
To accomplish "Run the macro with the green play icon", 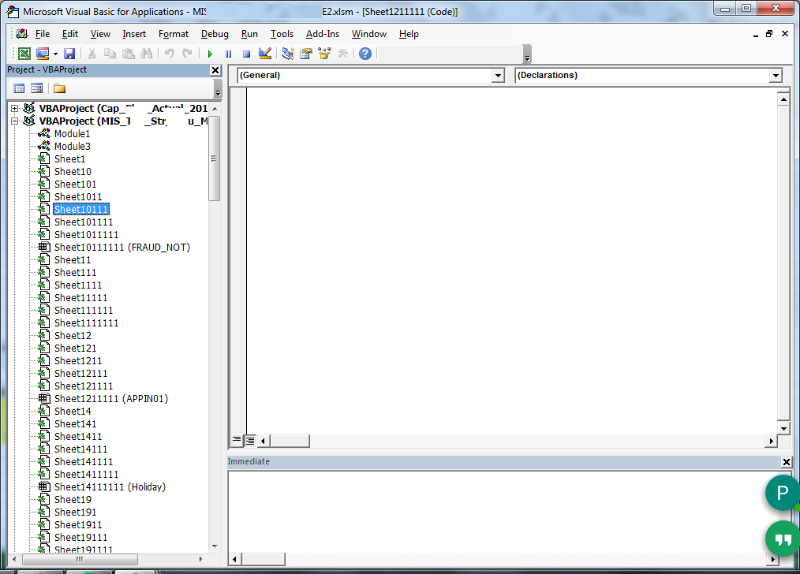I will (210, 54).
